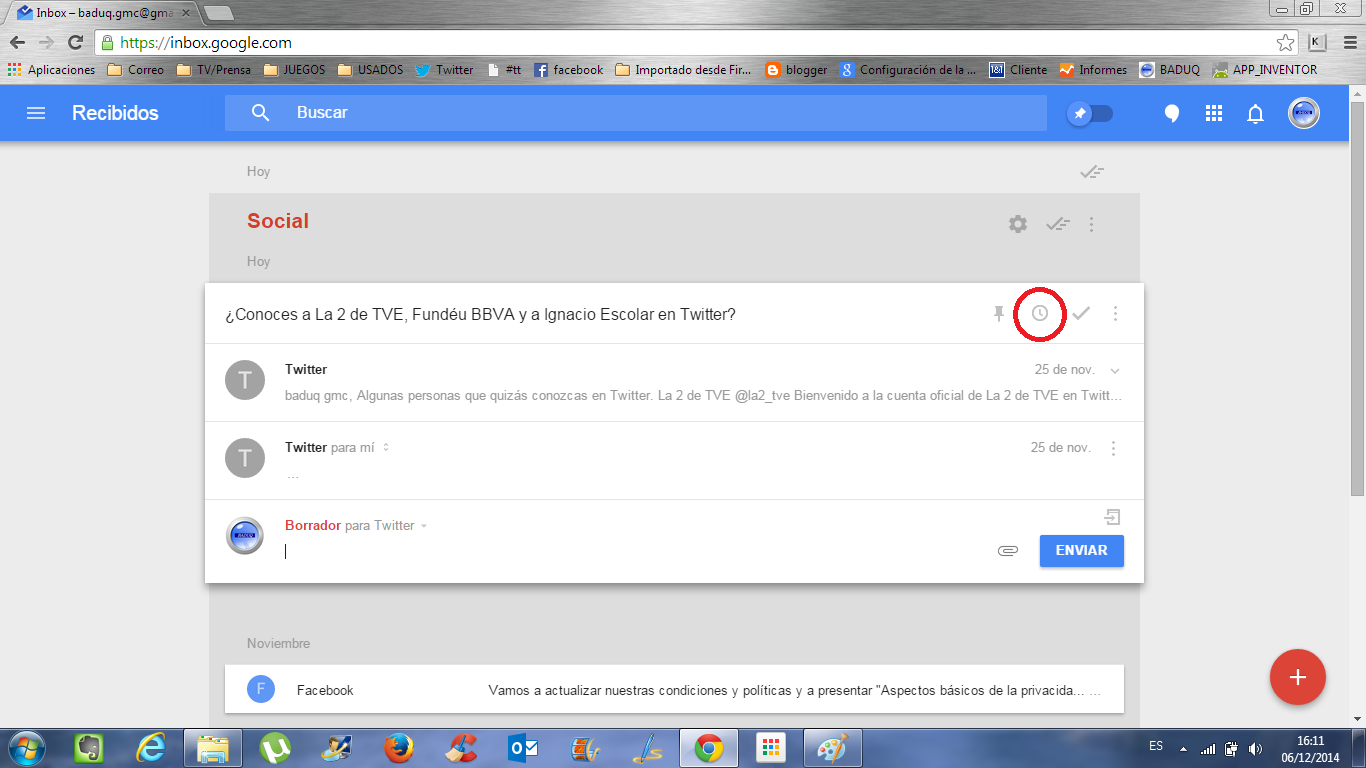Open the notifications bell
1366x768 pixels.
point(1255,114)
